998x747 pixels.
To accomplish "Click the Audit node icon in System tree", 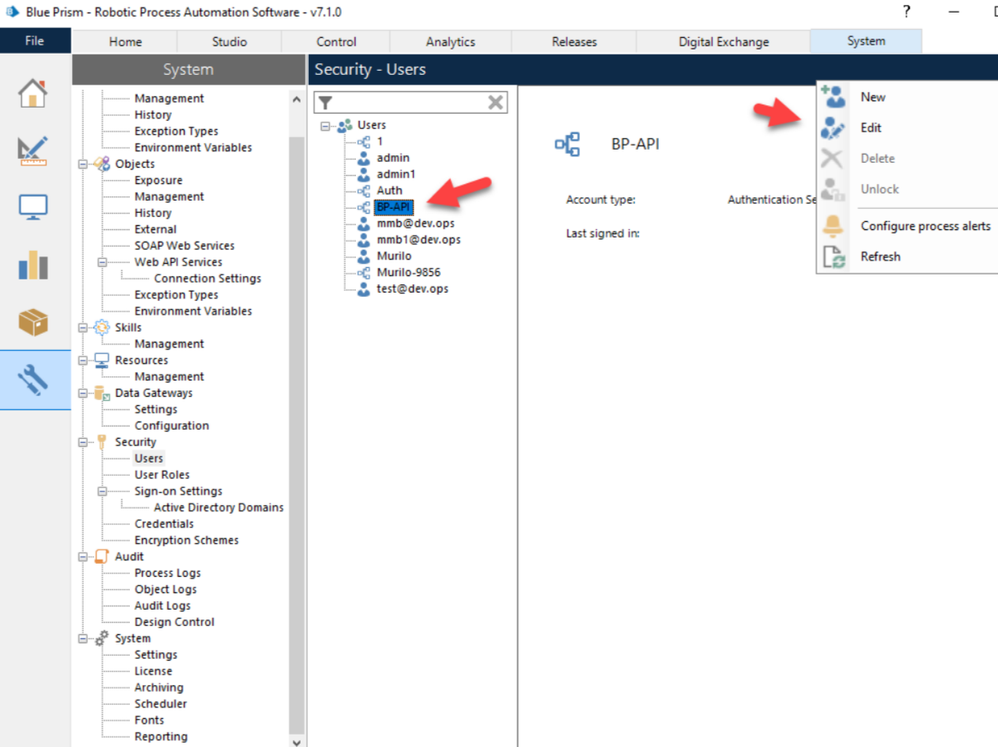I will tap(102, 557).
